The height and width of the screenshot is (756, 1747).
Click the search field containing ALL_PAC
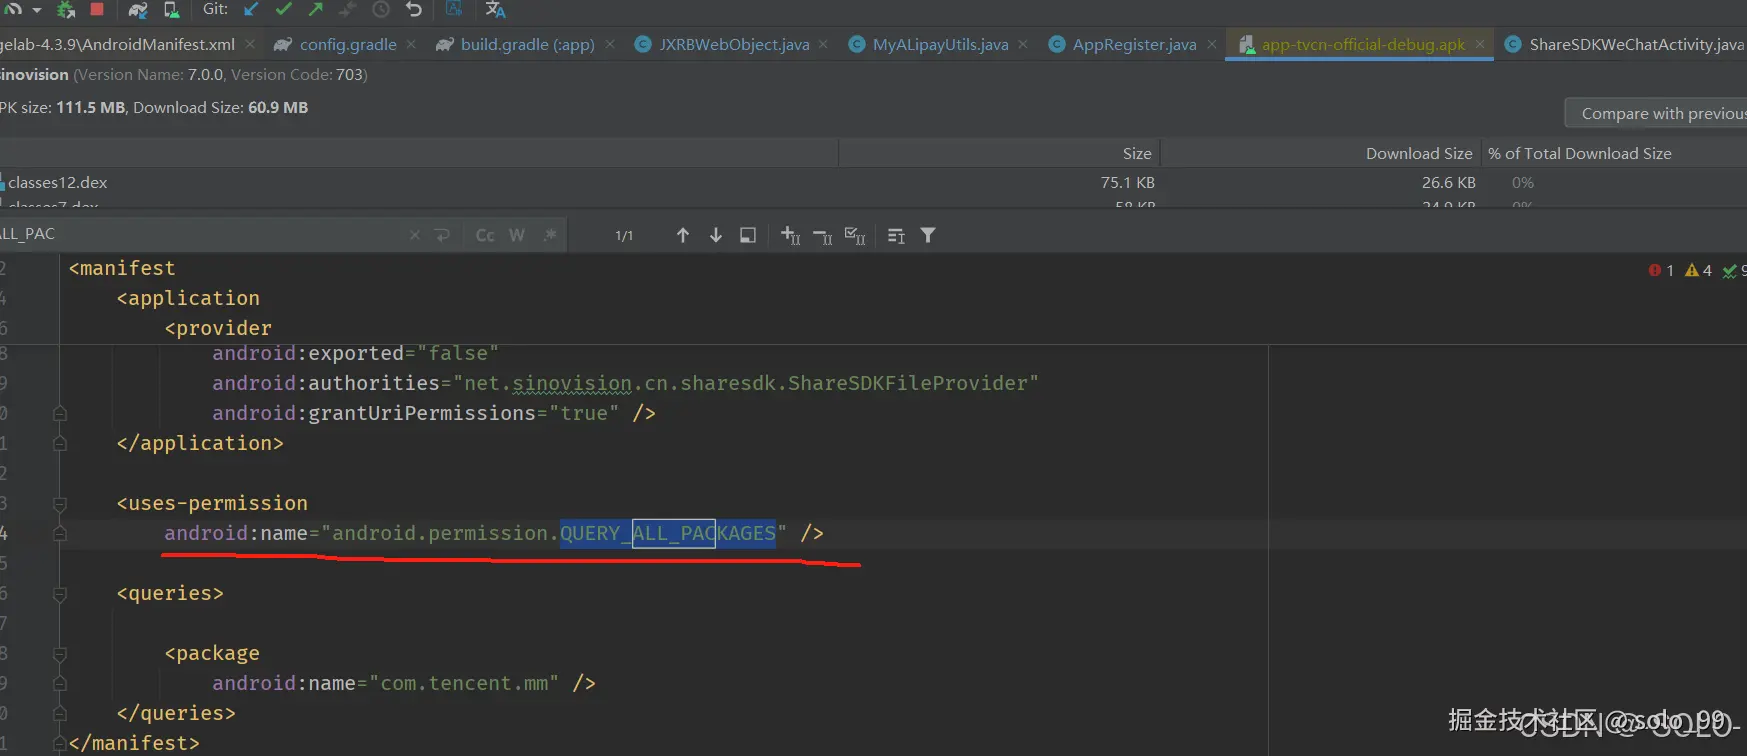click(200, 234)
